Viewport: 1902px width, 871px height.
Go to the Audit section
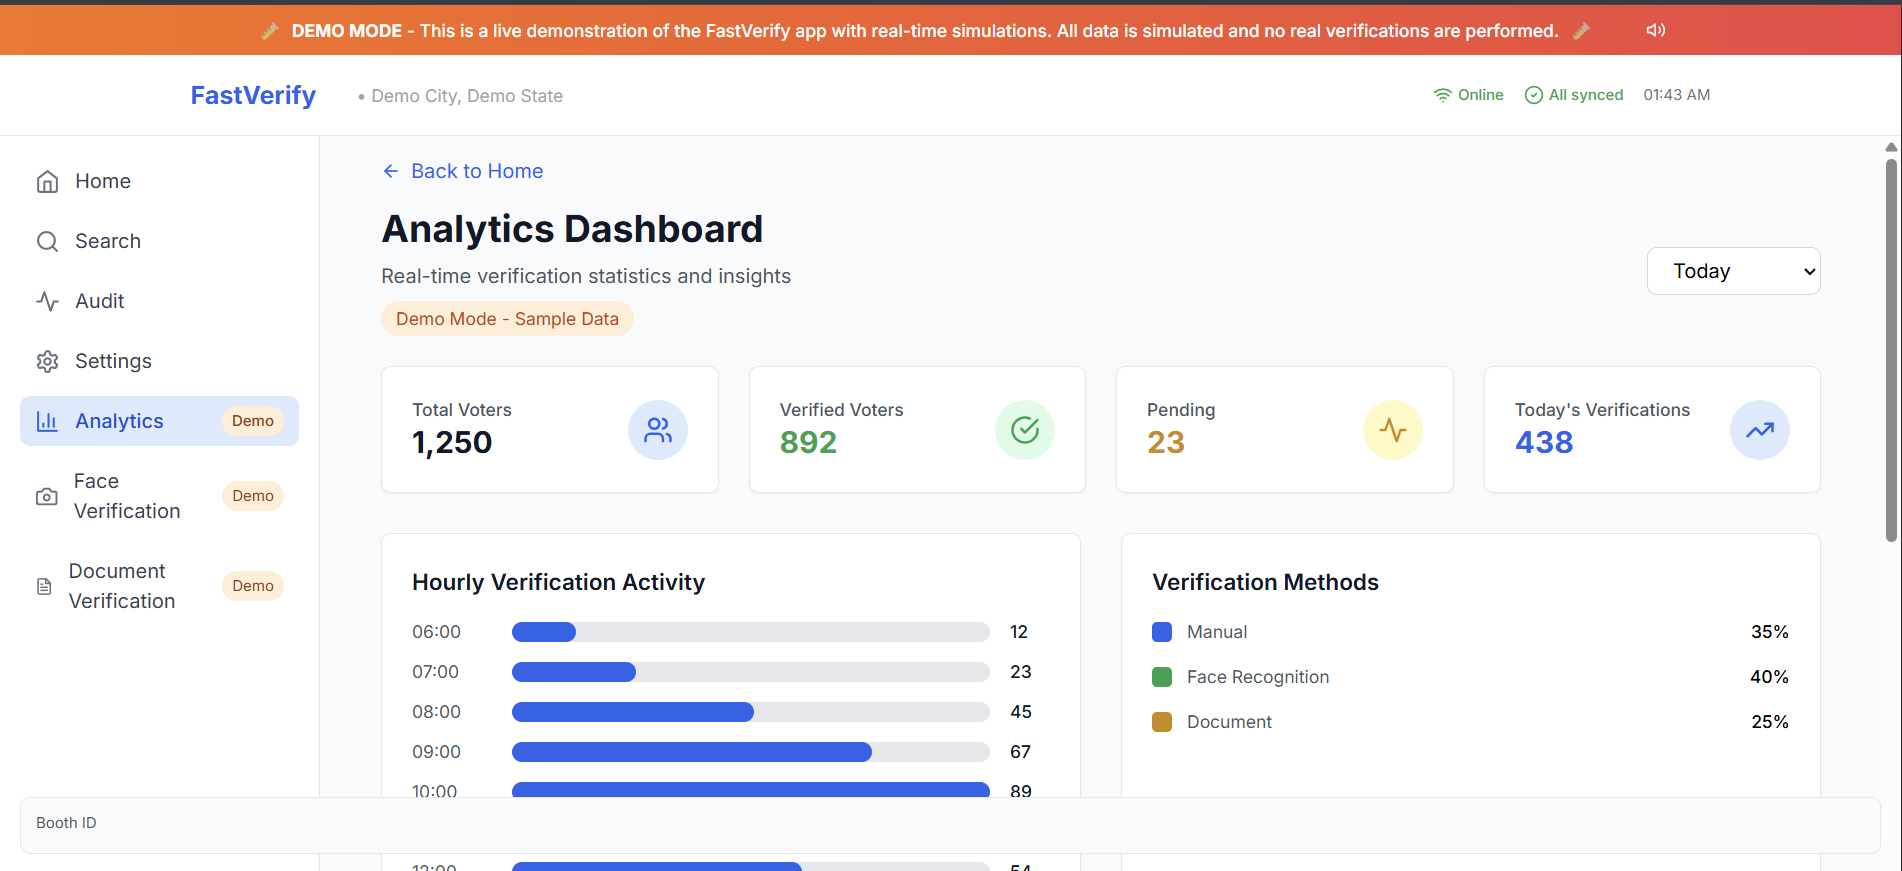[160, 301]
